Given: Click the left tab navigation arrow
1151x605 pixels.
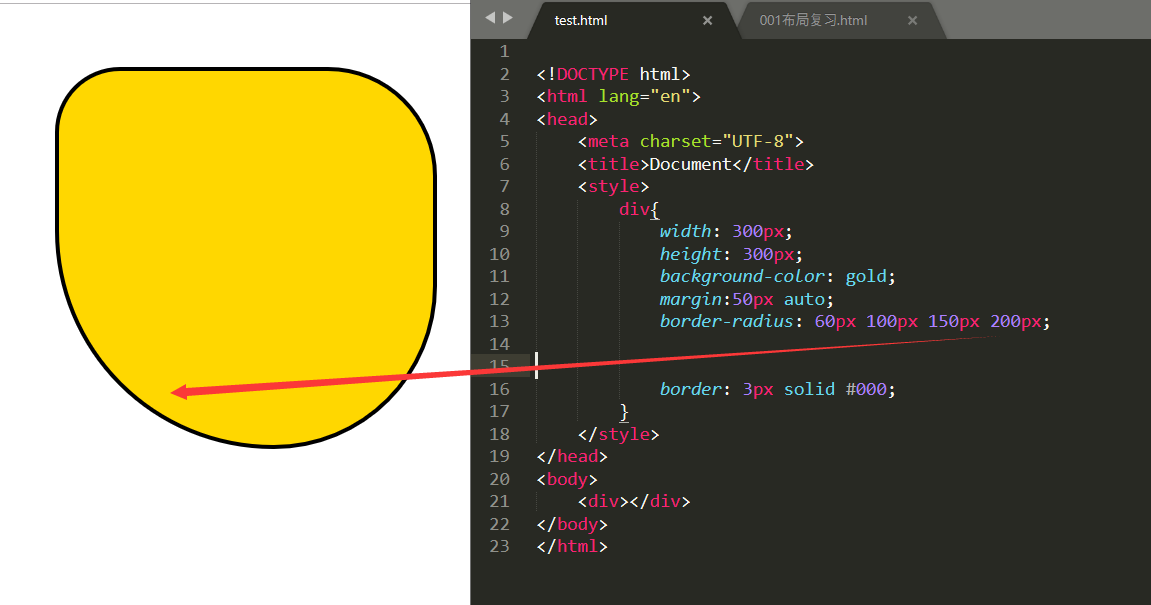Looking at the screenshot, I should tap(489, 17).
